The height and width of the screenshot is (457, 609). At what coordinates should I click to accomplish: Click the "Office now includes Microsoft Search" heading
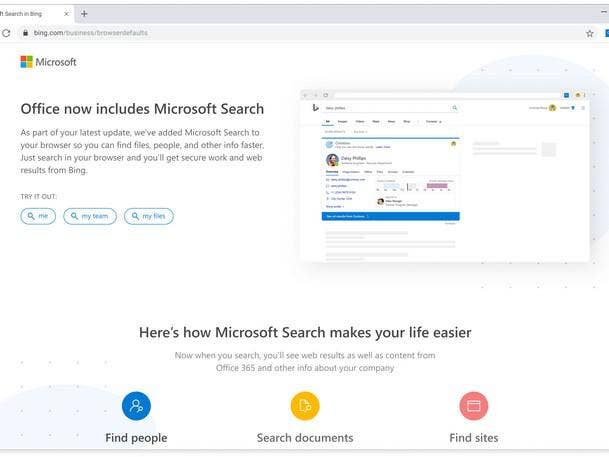(x=142, y=109)
